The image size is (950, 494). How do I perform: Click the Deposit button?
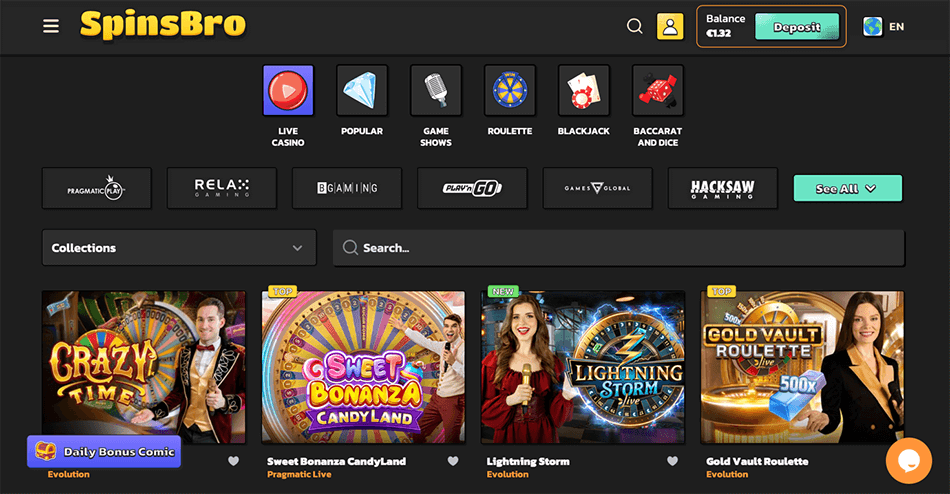coord(796,27)
